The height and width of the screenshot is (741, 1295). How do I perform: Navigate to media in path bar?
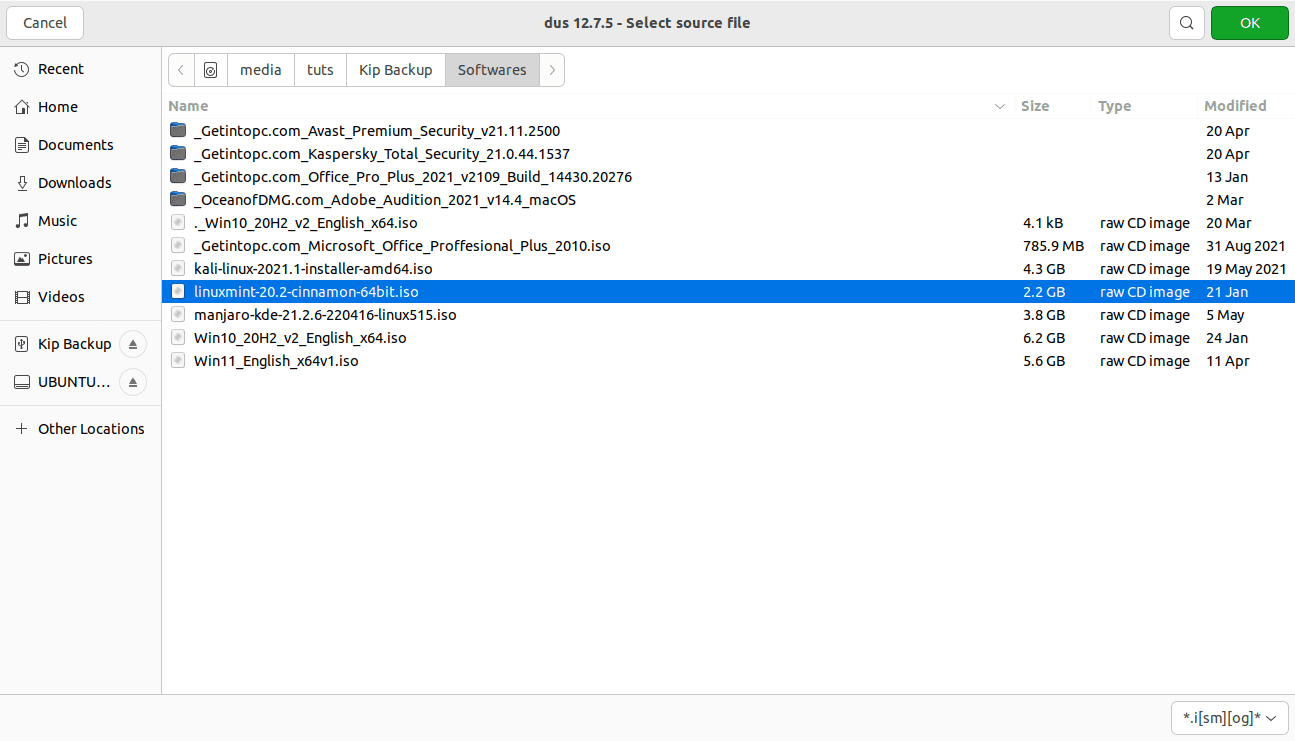pyautogui.click(x=261, y=70)
